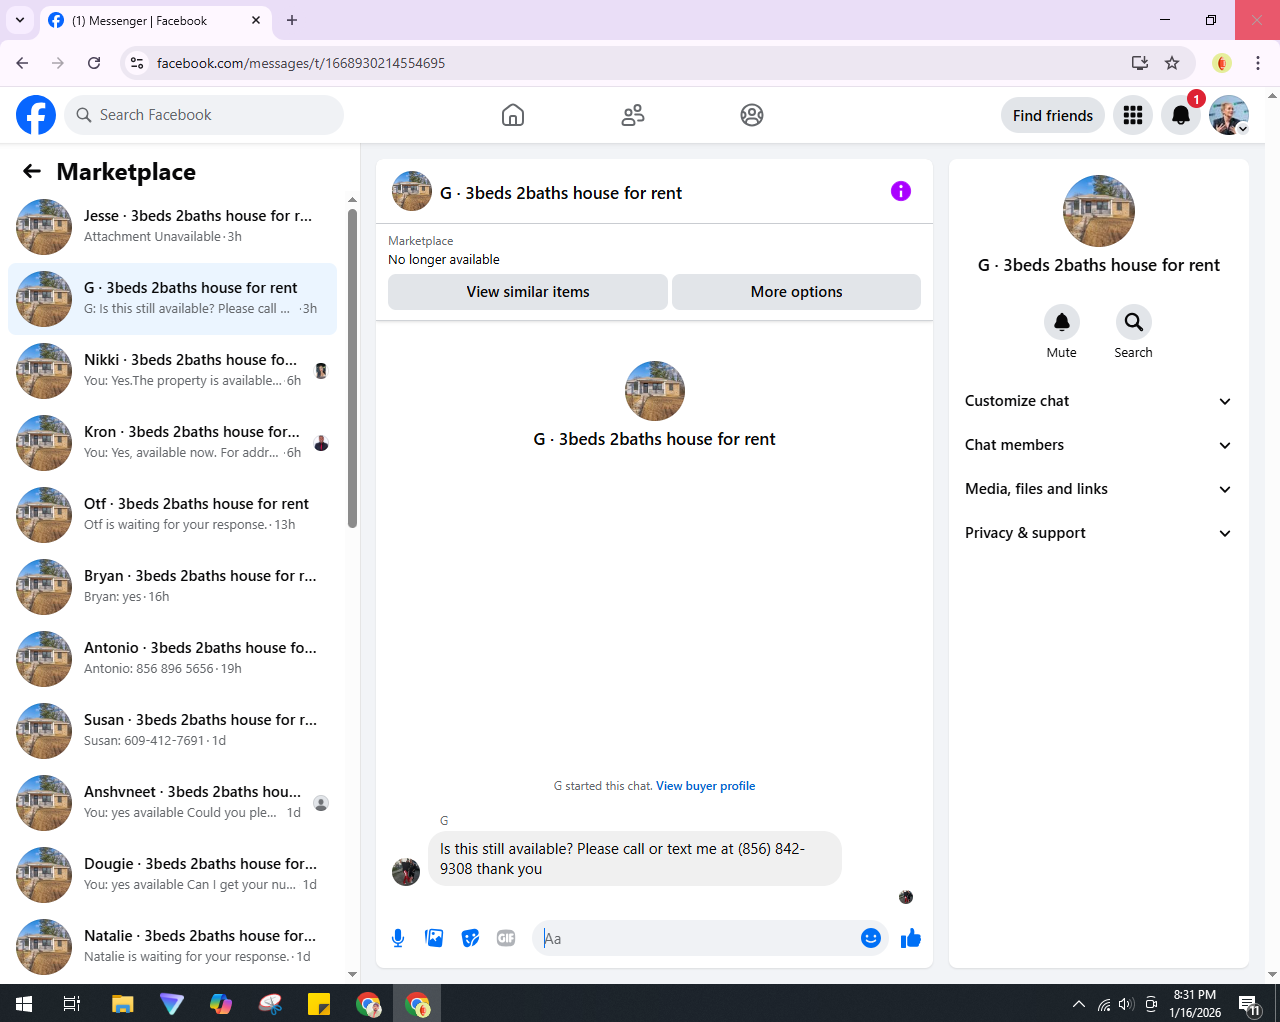
Task: Open Natalie's waiting conversation
Action: pyautogui.click(x=172, y=947)
